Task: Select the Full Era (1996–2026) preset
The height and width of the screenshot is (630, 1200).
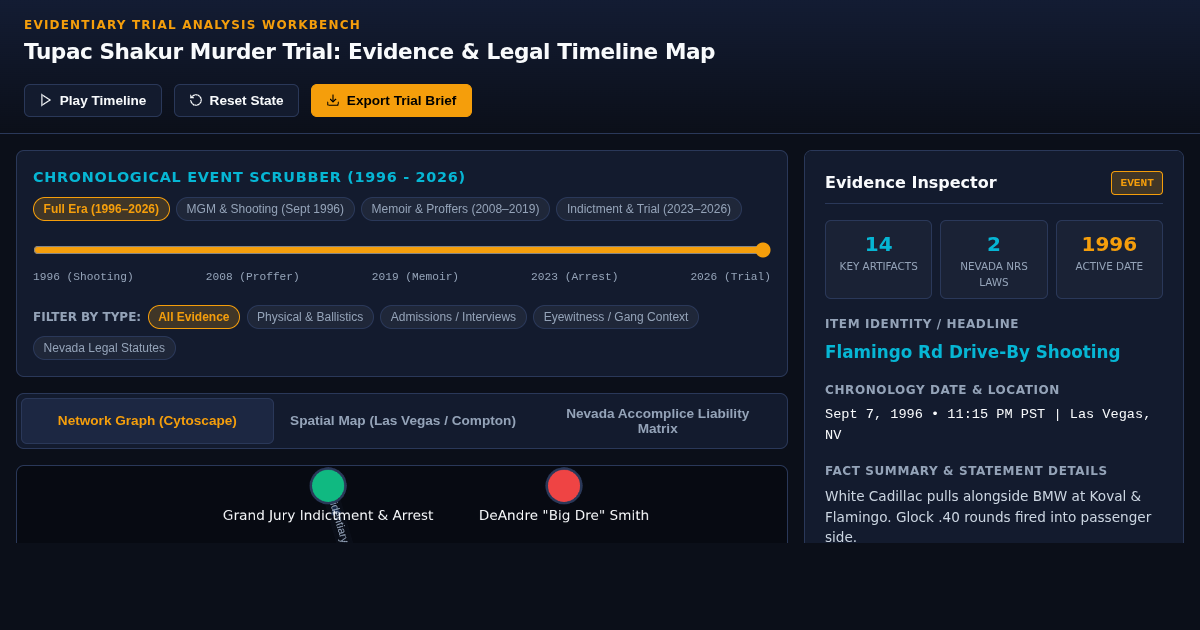Action: 101,209
